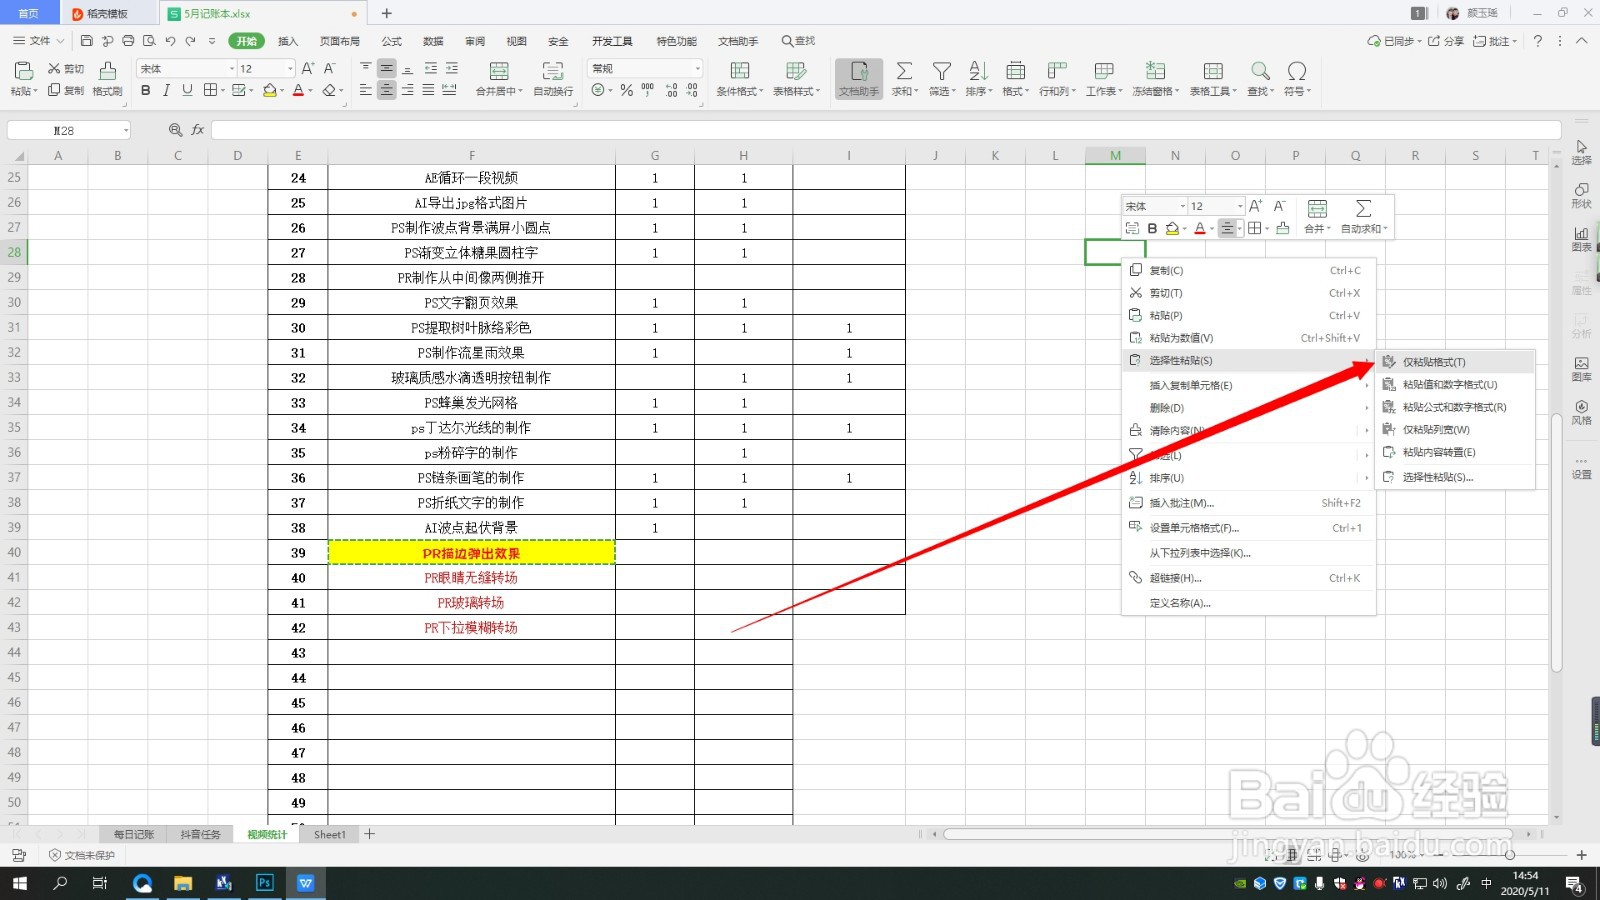Image resolution: width=1600 pixels, height=900 pixels.
Task: Expand the Name Box dropdown arrow
Action: 126,131
